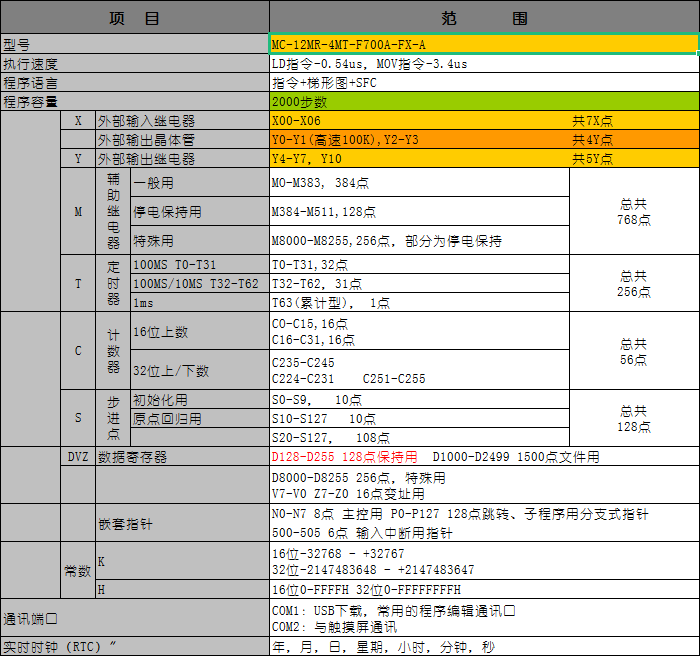
Task: Select the model cell MC-12MR-4MT-F700A-FX-A
Action: 483,45
